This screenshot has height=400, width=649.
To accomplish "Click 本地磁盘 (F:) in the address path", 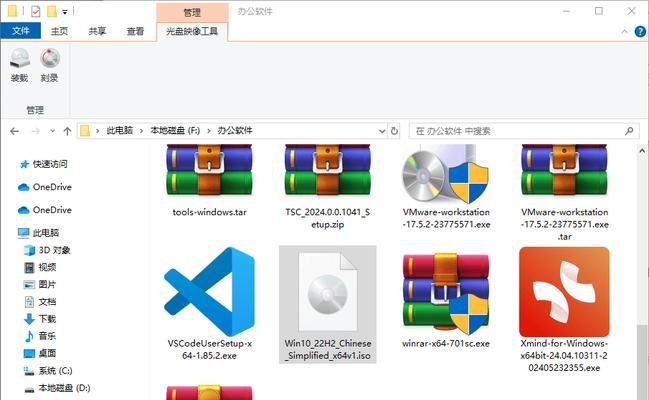I will pyautogui.click(x=175, y=131).
